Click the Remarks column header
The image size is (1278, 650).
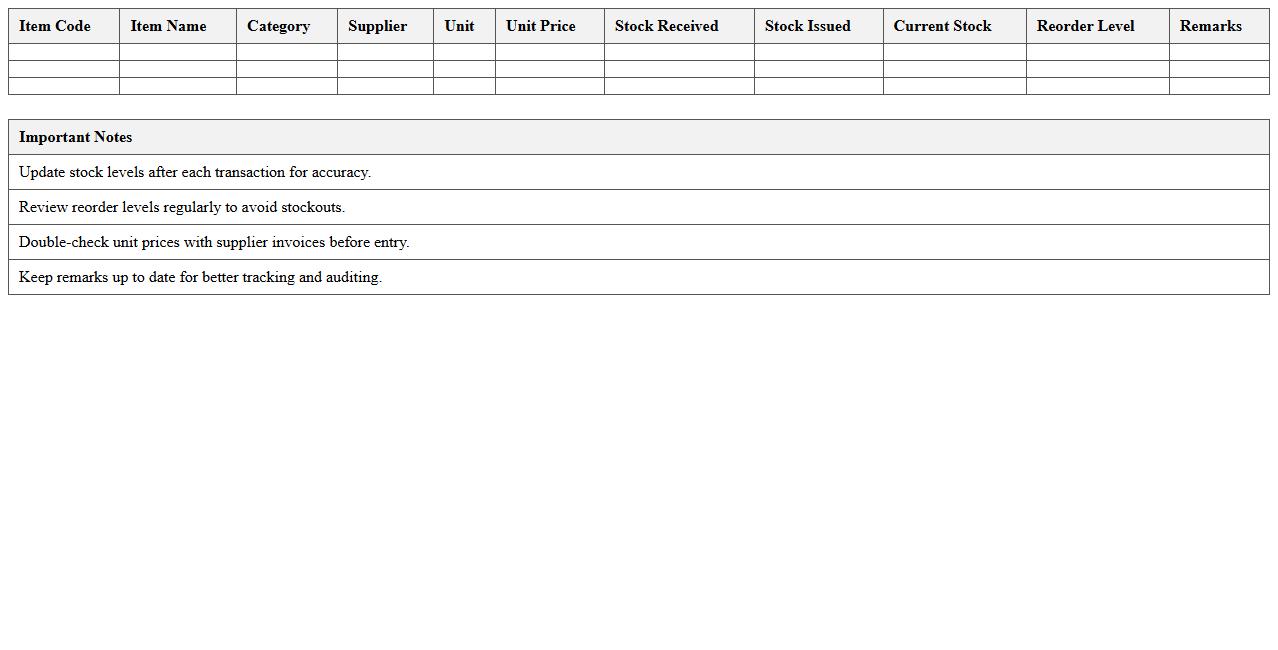(x=1210, y=26)
